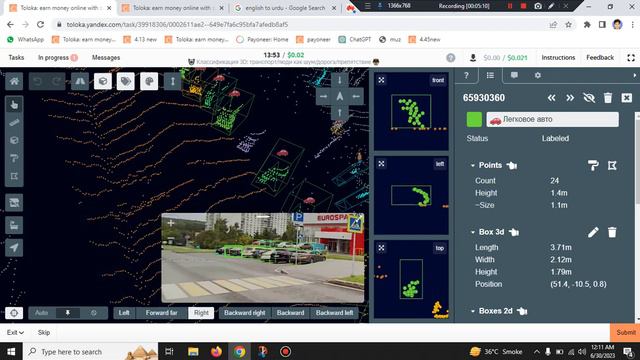Open the In progress menu
The width and height of the screenshot is (640, 360).
pyautogui.click(x=58, y=58)
